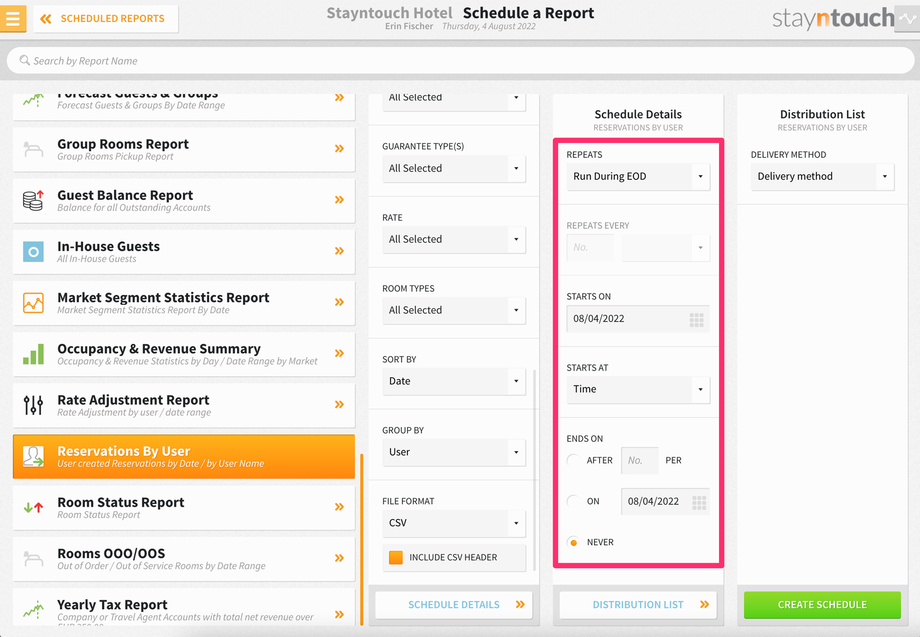This screenshot has width=920, height=637.
Task: Click the Ends On date field
Action: point(665,502)
